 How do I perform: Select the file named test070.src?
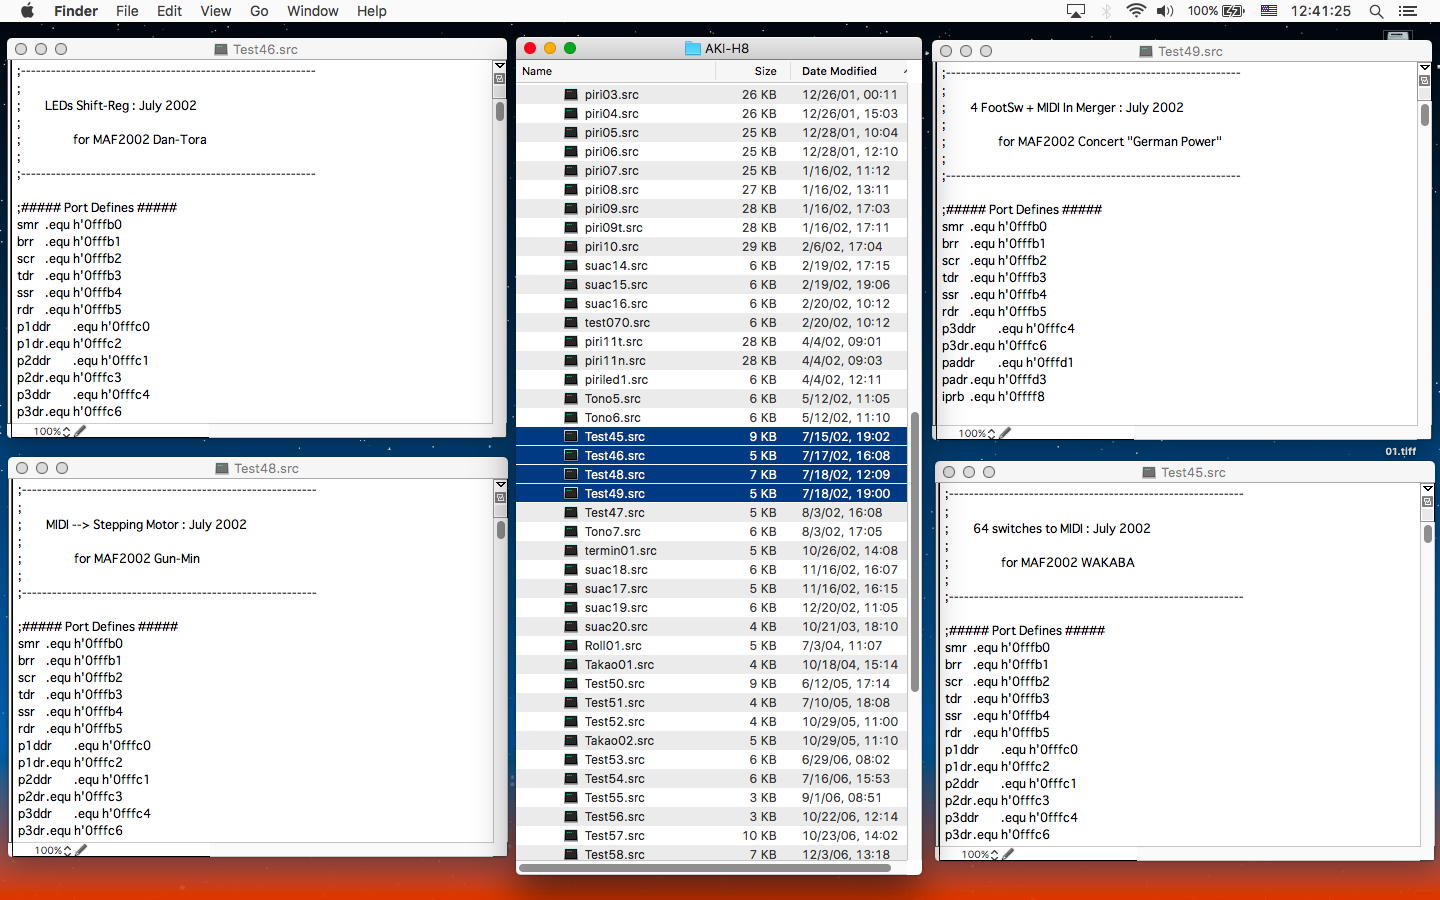[712, 322]
